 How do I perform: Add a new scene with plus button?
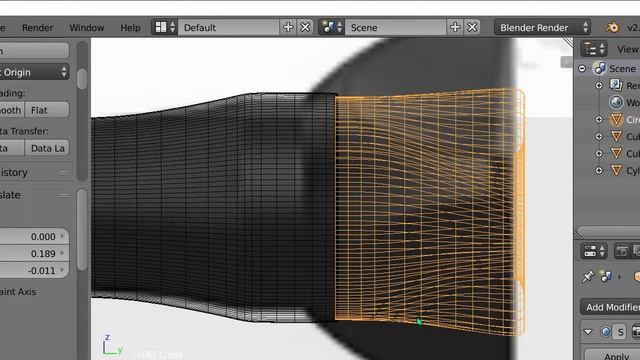(455, 27)
